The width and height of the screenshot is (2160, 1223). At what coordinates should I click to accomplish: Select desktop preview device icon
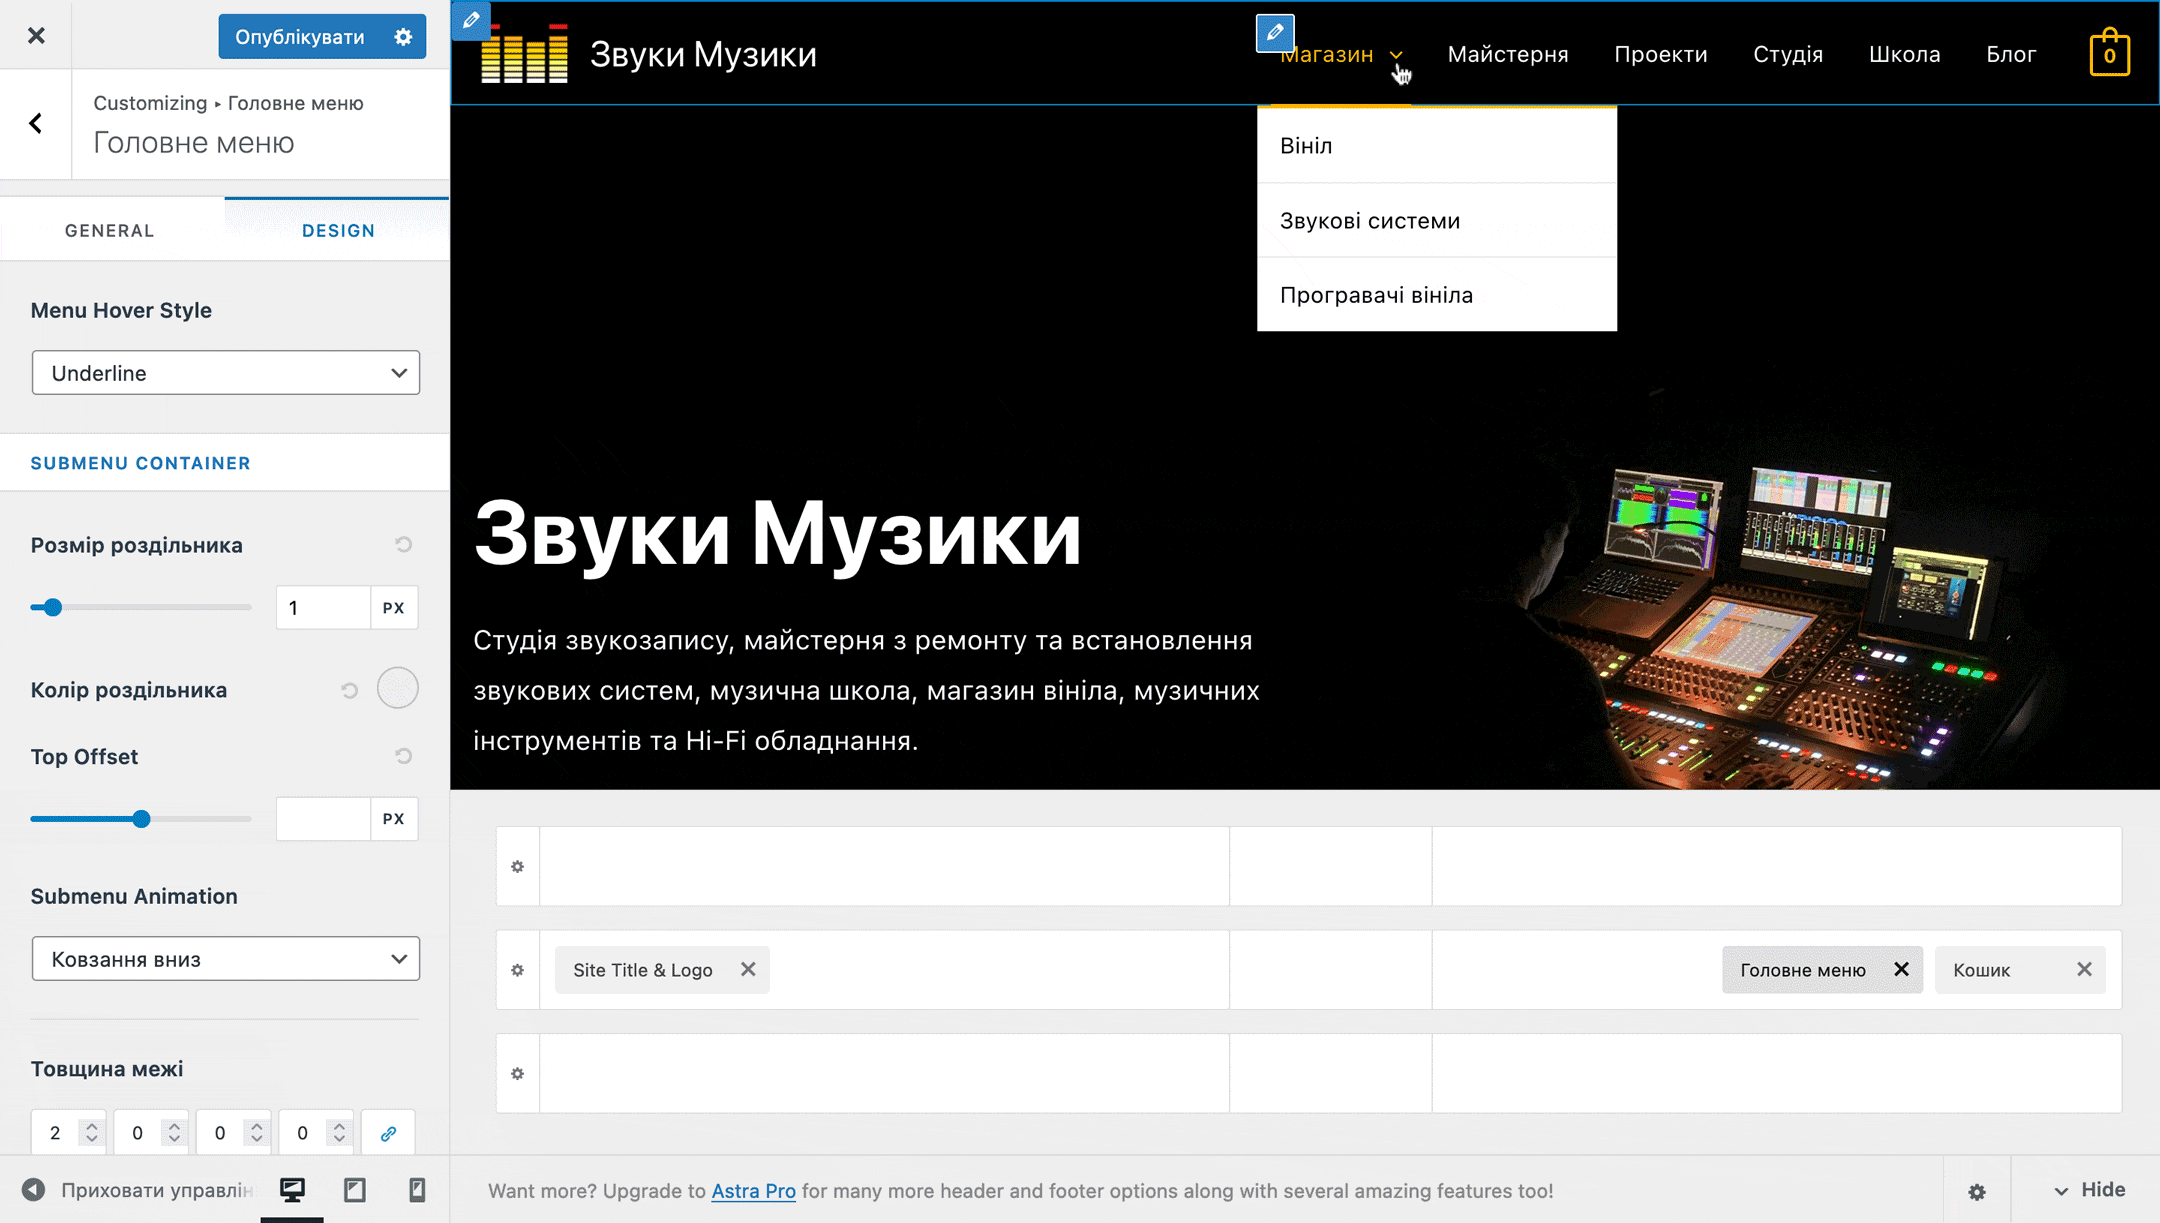[292, 1190]
